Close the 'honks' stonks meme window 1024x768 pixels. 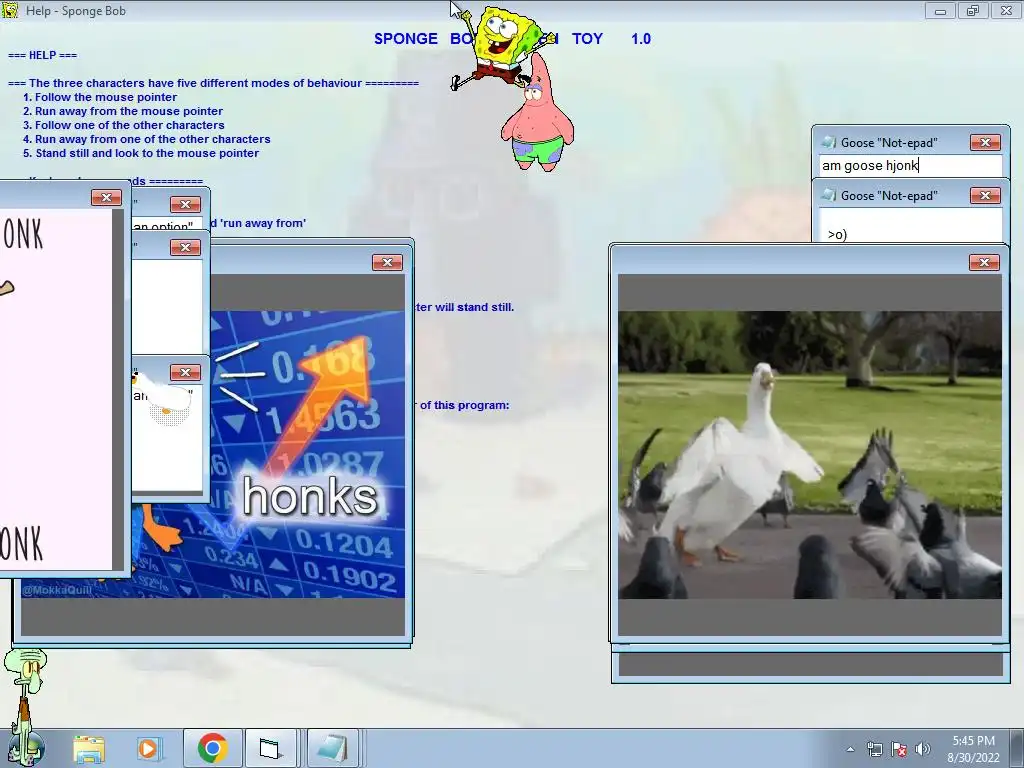click(x=387, y=263)
